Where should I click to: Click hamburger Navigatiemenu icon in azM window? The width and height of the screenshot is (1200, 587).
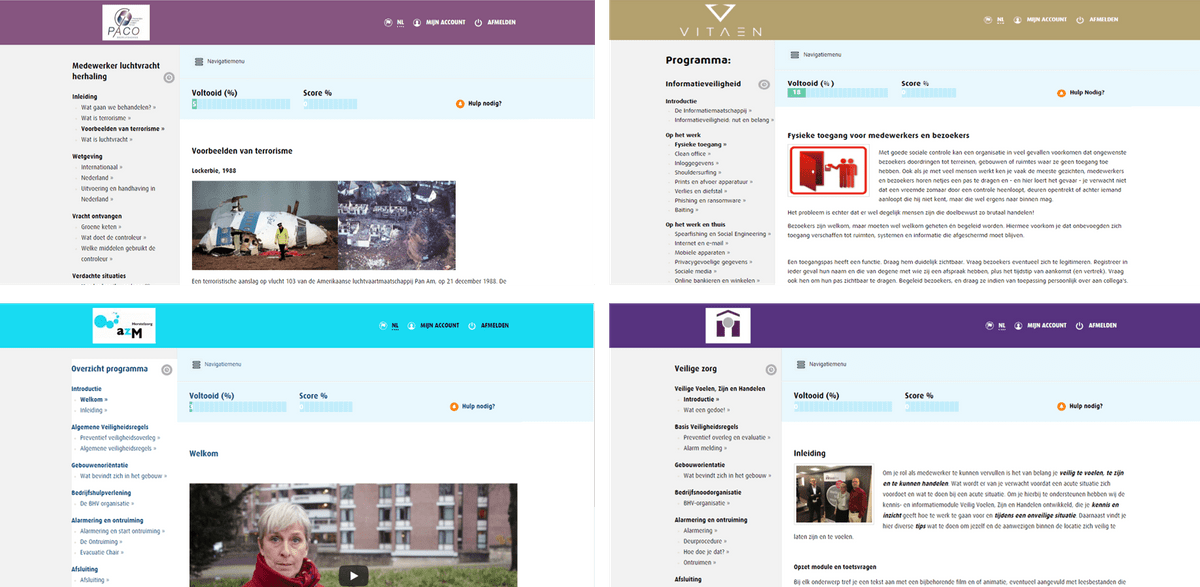pos(197,365)
